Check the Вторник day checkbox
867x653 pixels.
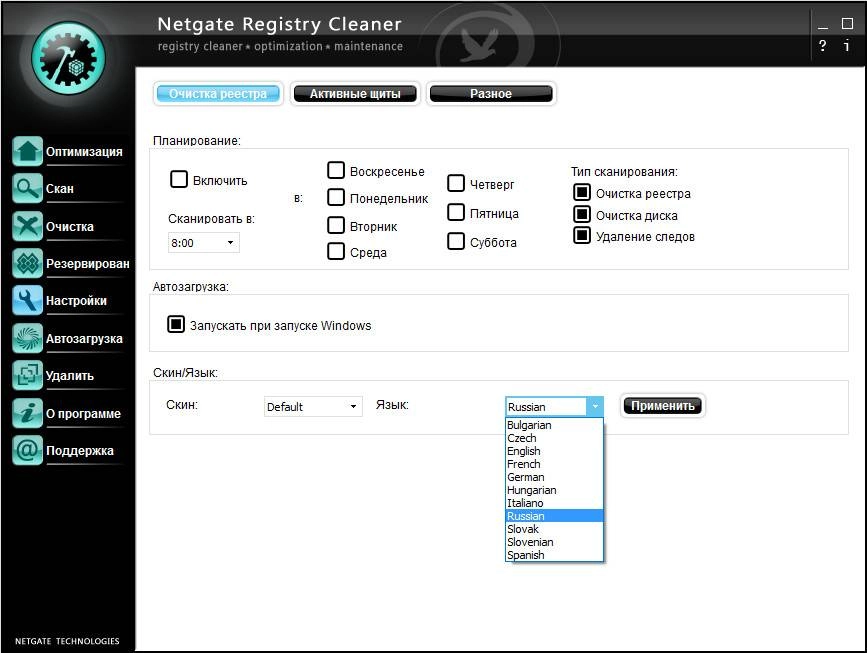tap(336, 225)
